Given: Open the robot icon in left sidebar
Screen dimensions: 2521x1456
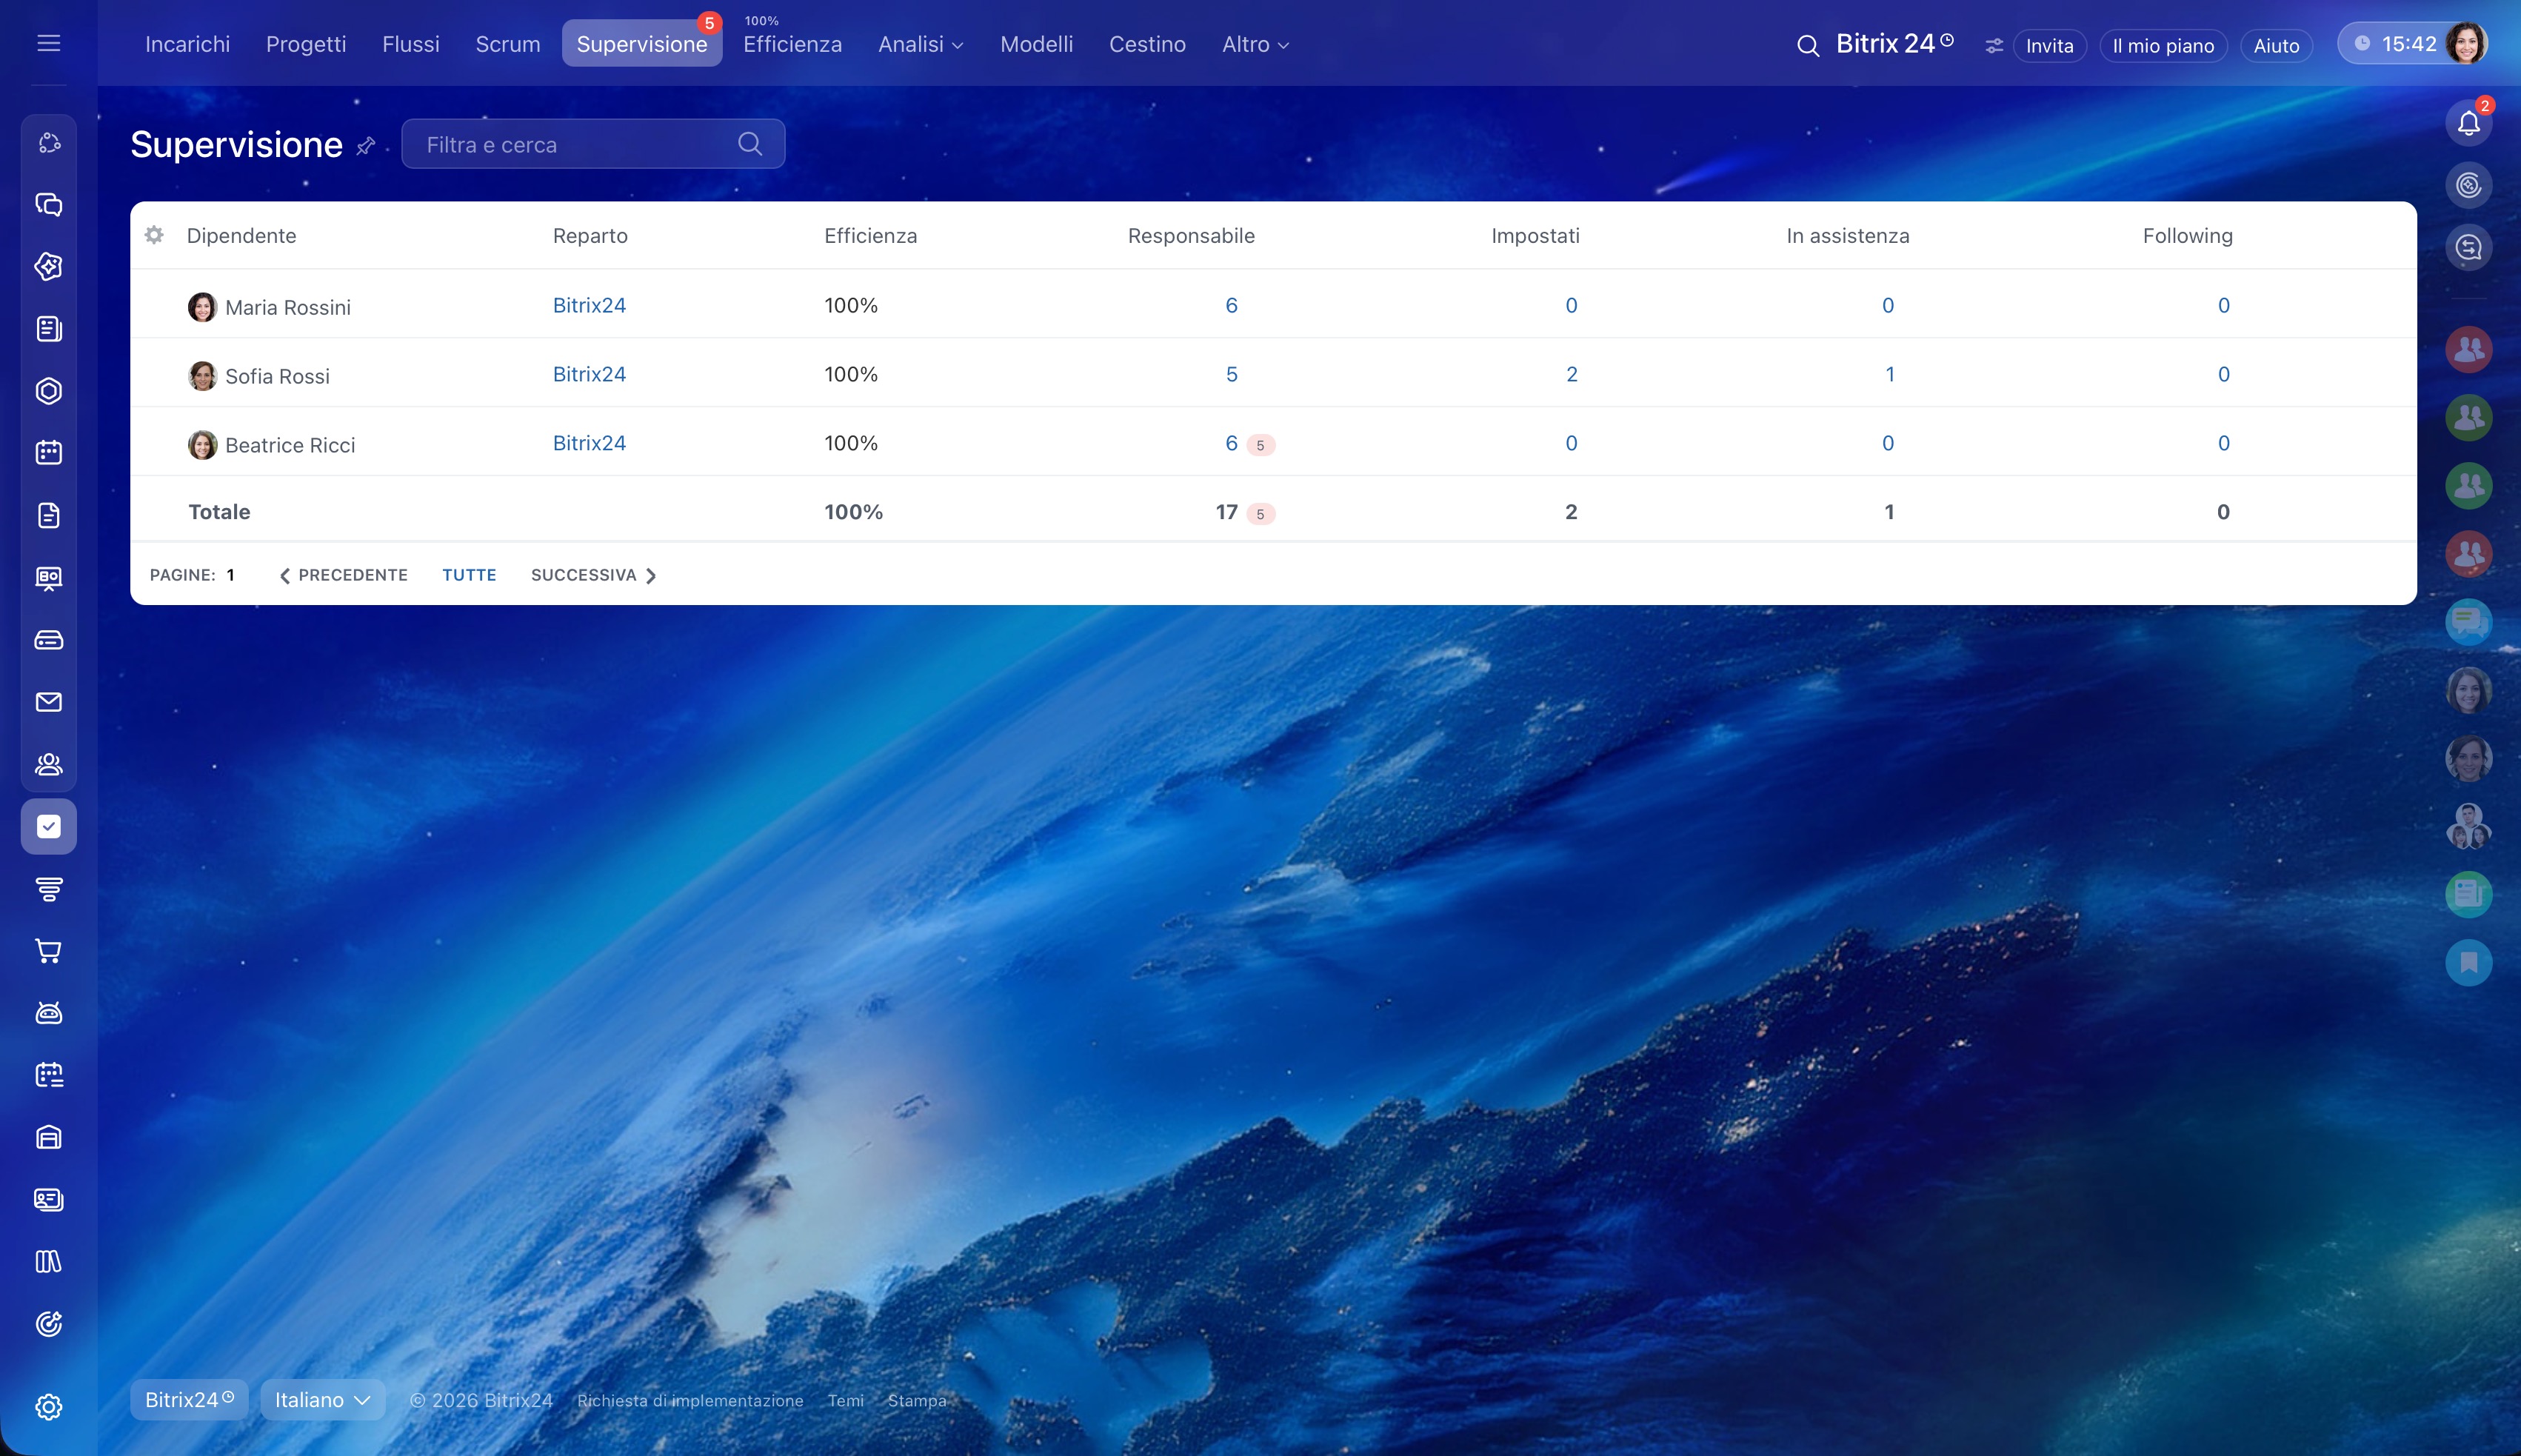Looking at the screenshot, I should pos(48,1013).
